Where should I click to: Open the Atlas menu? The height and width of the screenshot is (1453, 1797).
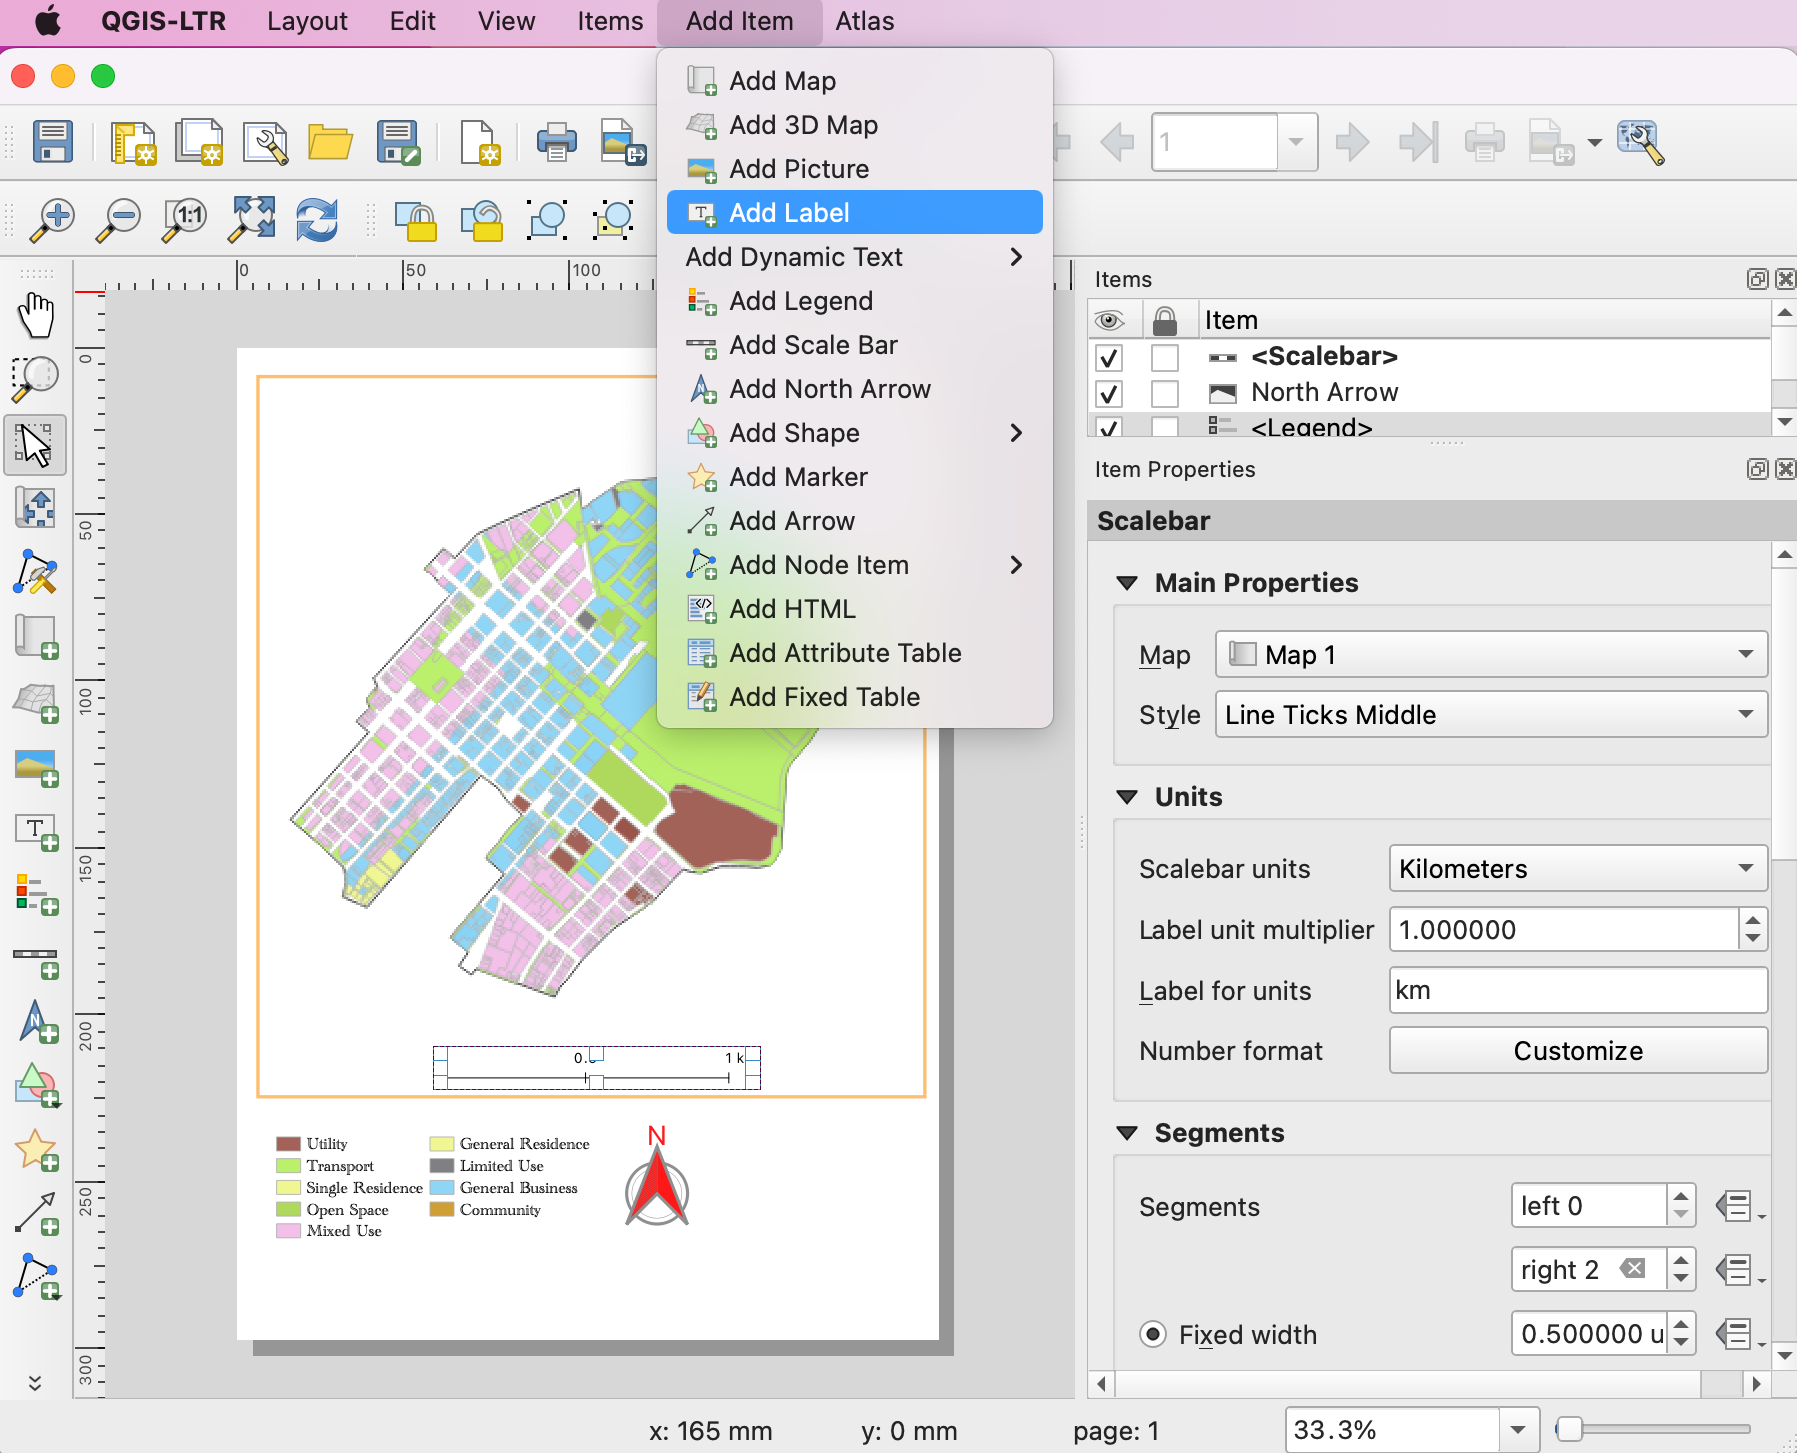[x=864, y=21]
